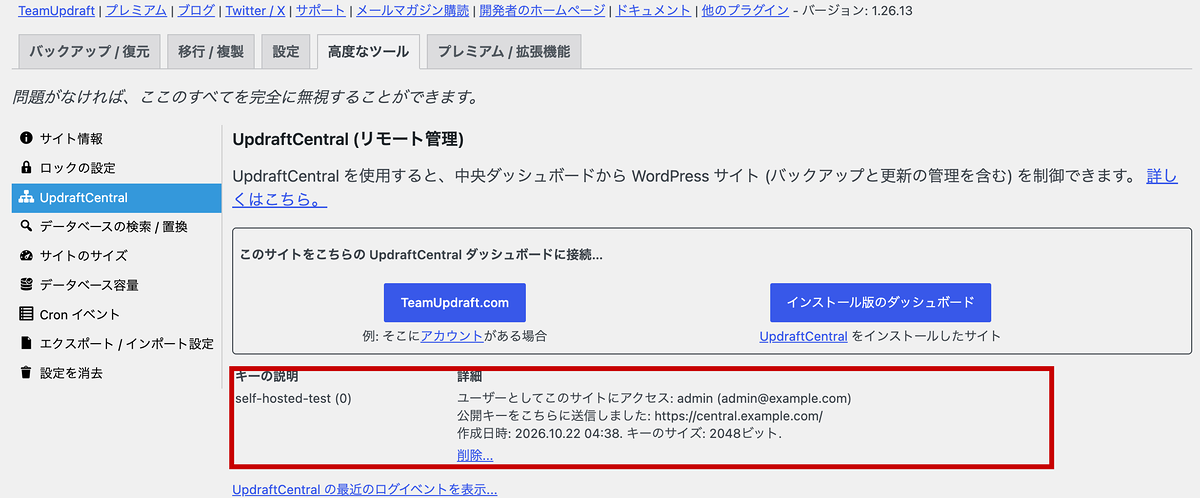The image size is (1200, 498).
Task: Click the 作成日時: 2026.10.22 04:38 line
Action: (x=619, y=434)
